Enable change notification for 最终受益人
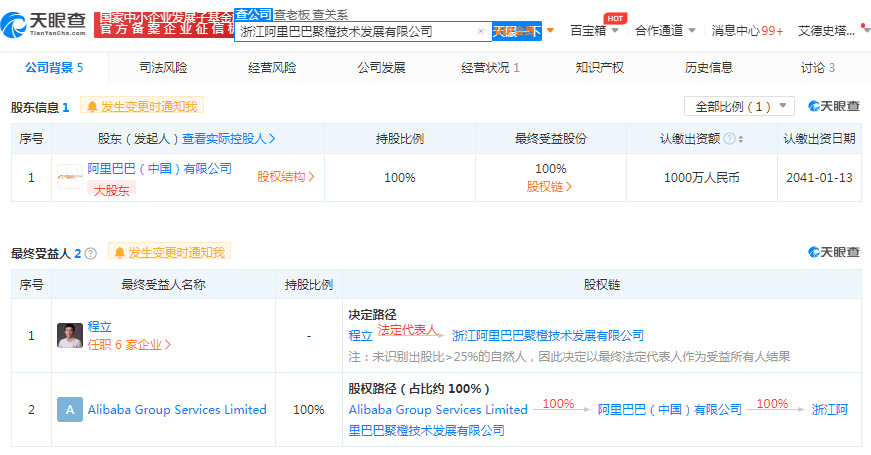871x455 pixels. click(x=169, y=252)
